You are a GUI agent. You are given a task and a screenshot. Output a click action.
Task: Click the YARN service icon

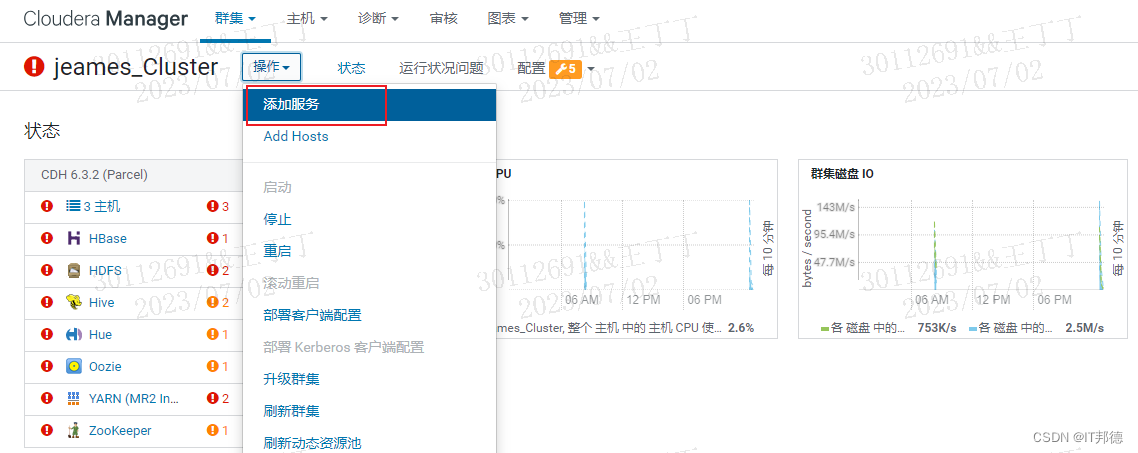[x=73, y=398]
